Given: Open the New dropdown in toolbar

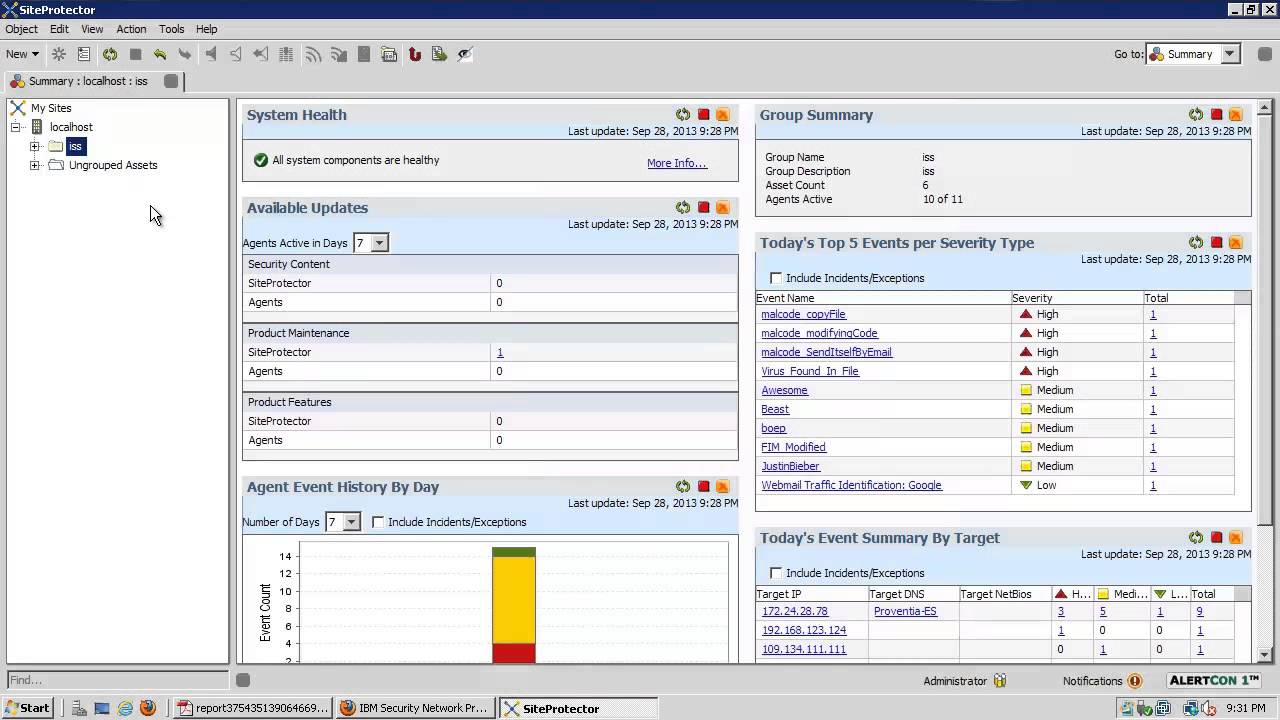Looking at the screenshot, I should [x=22, y=54].
